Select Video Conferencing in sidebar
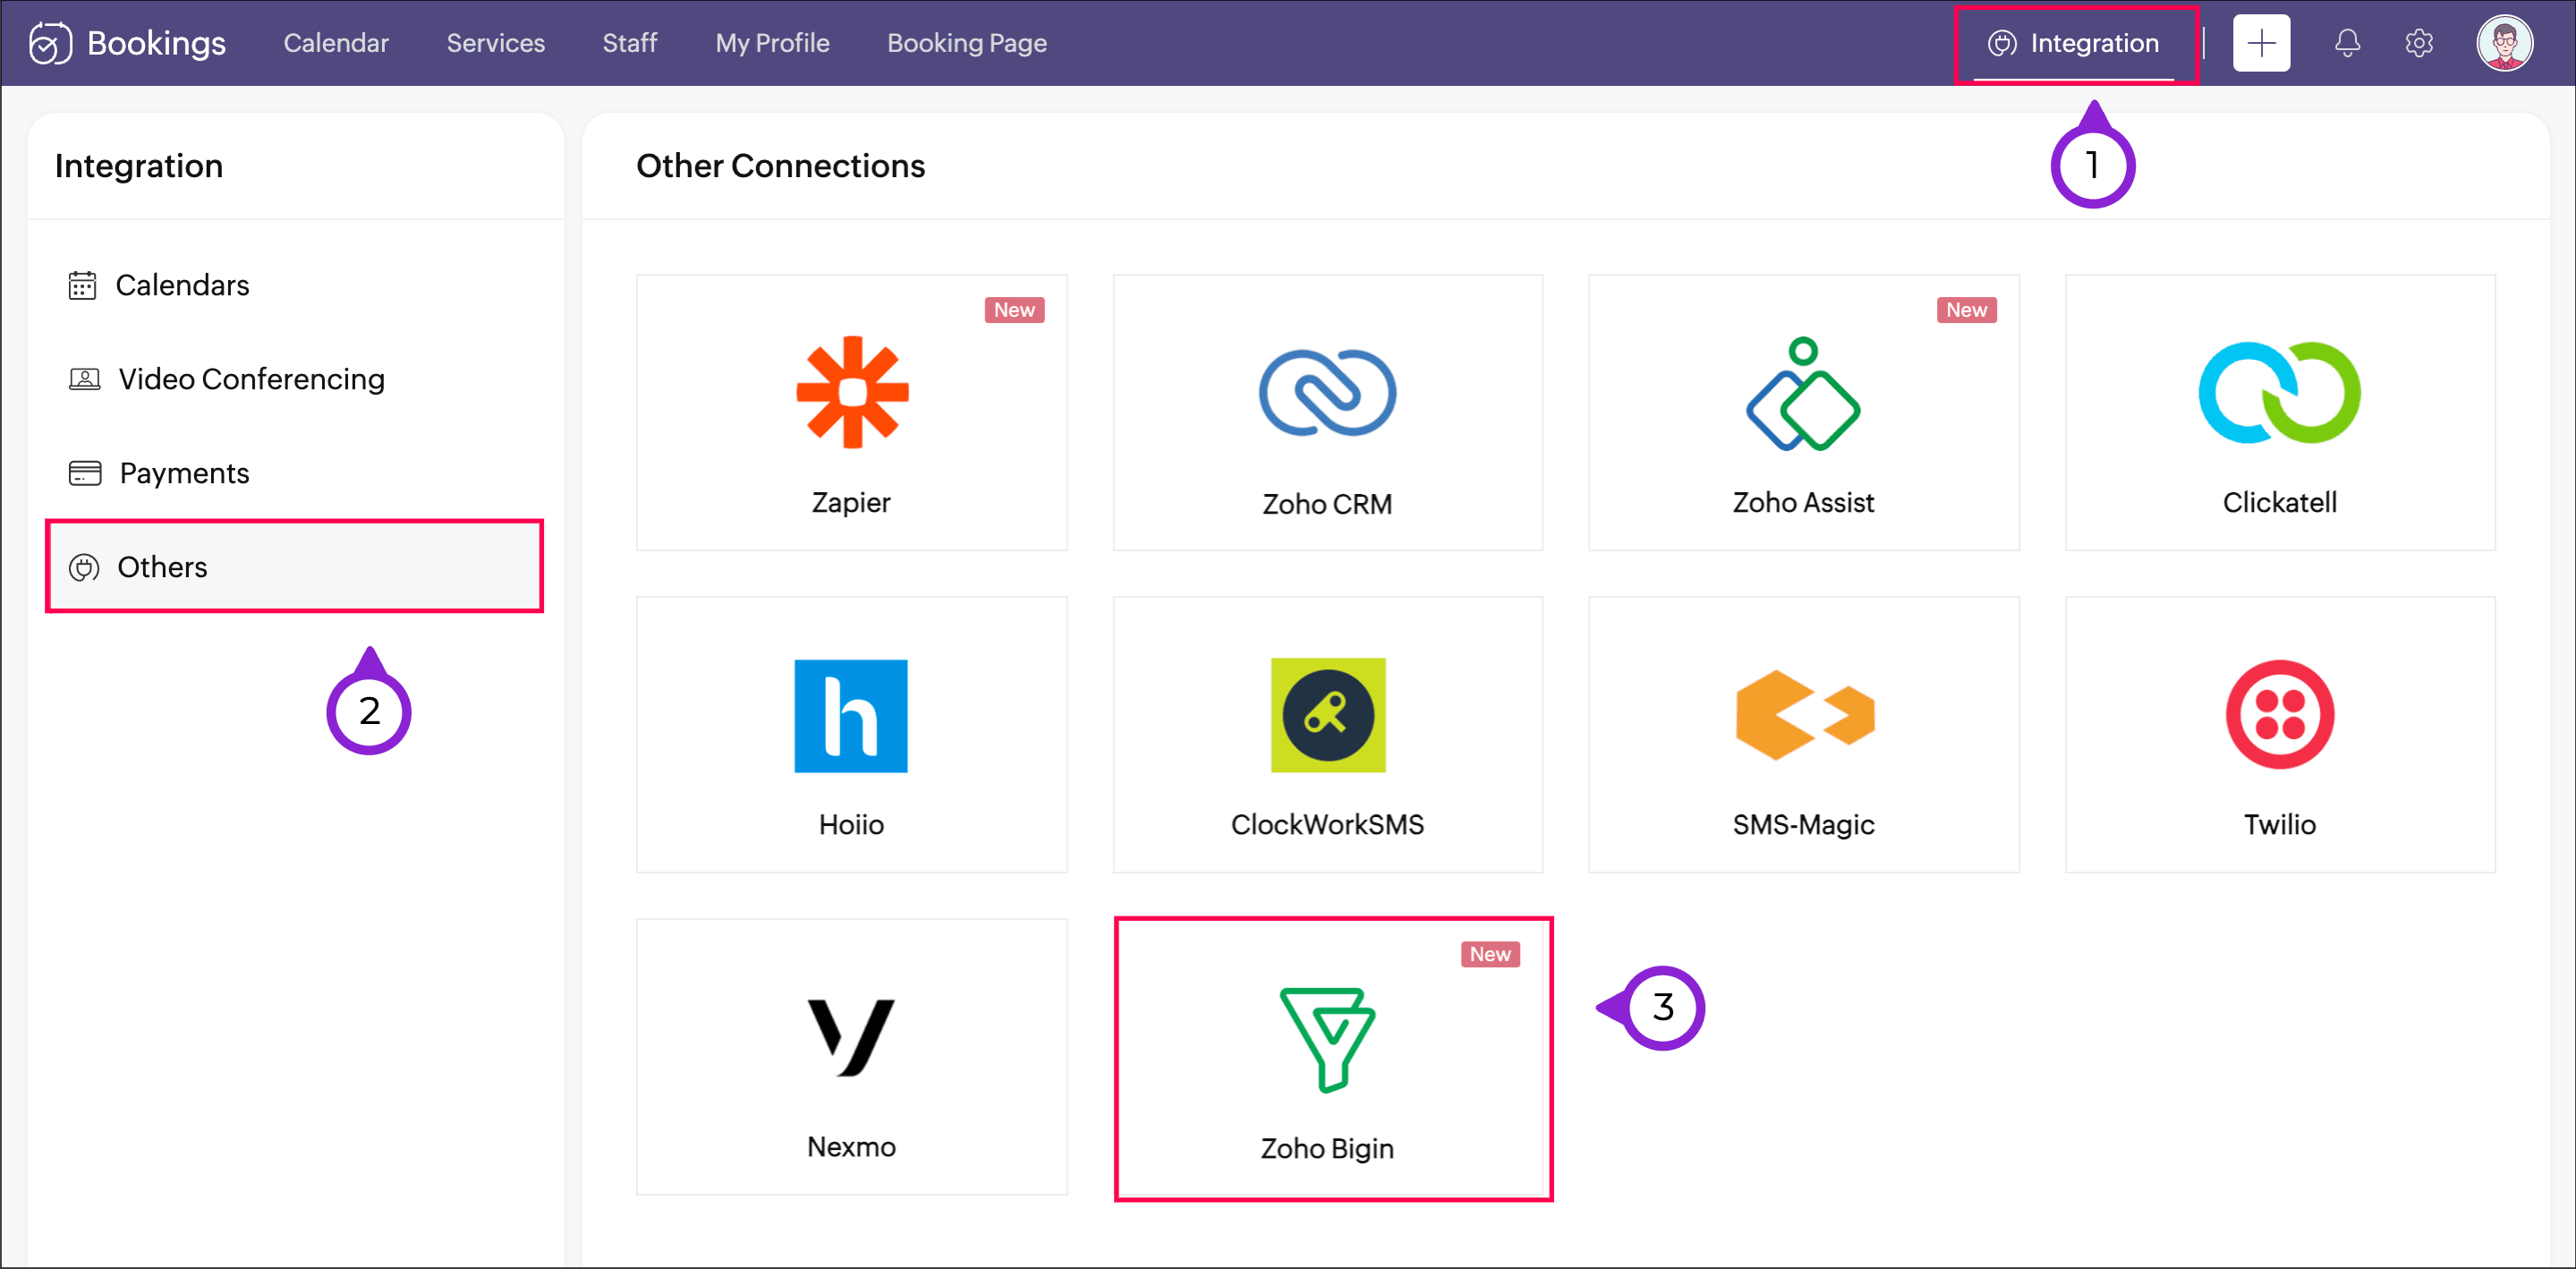The width and height of the screenshot is (2576, 1269). pyautogui.click(x=251, y=379)
